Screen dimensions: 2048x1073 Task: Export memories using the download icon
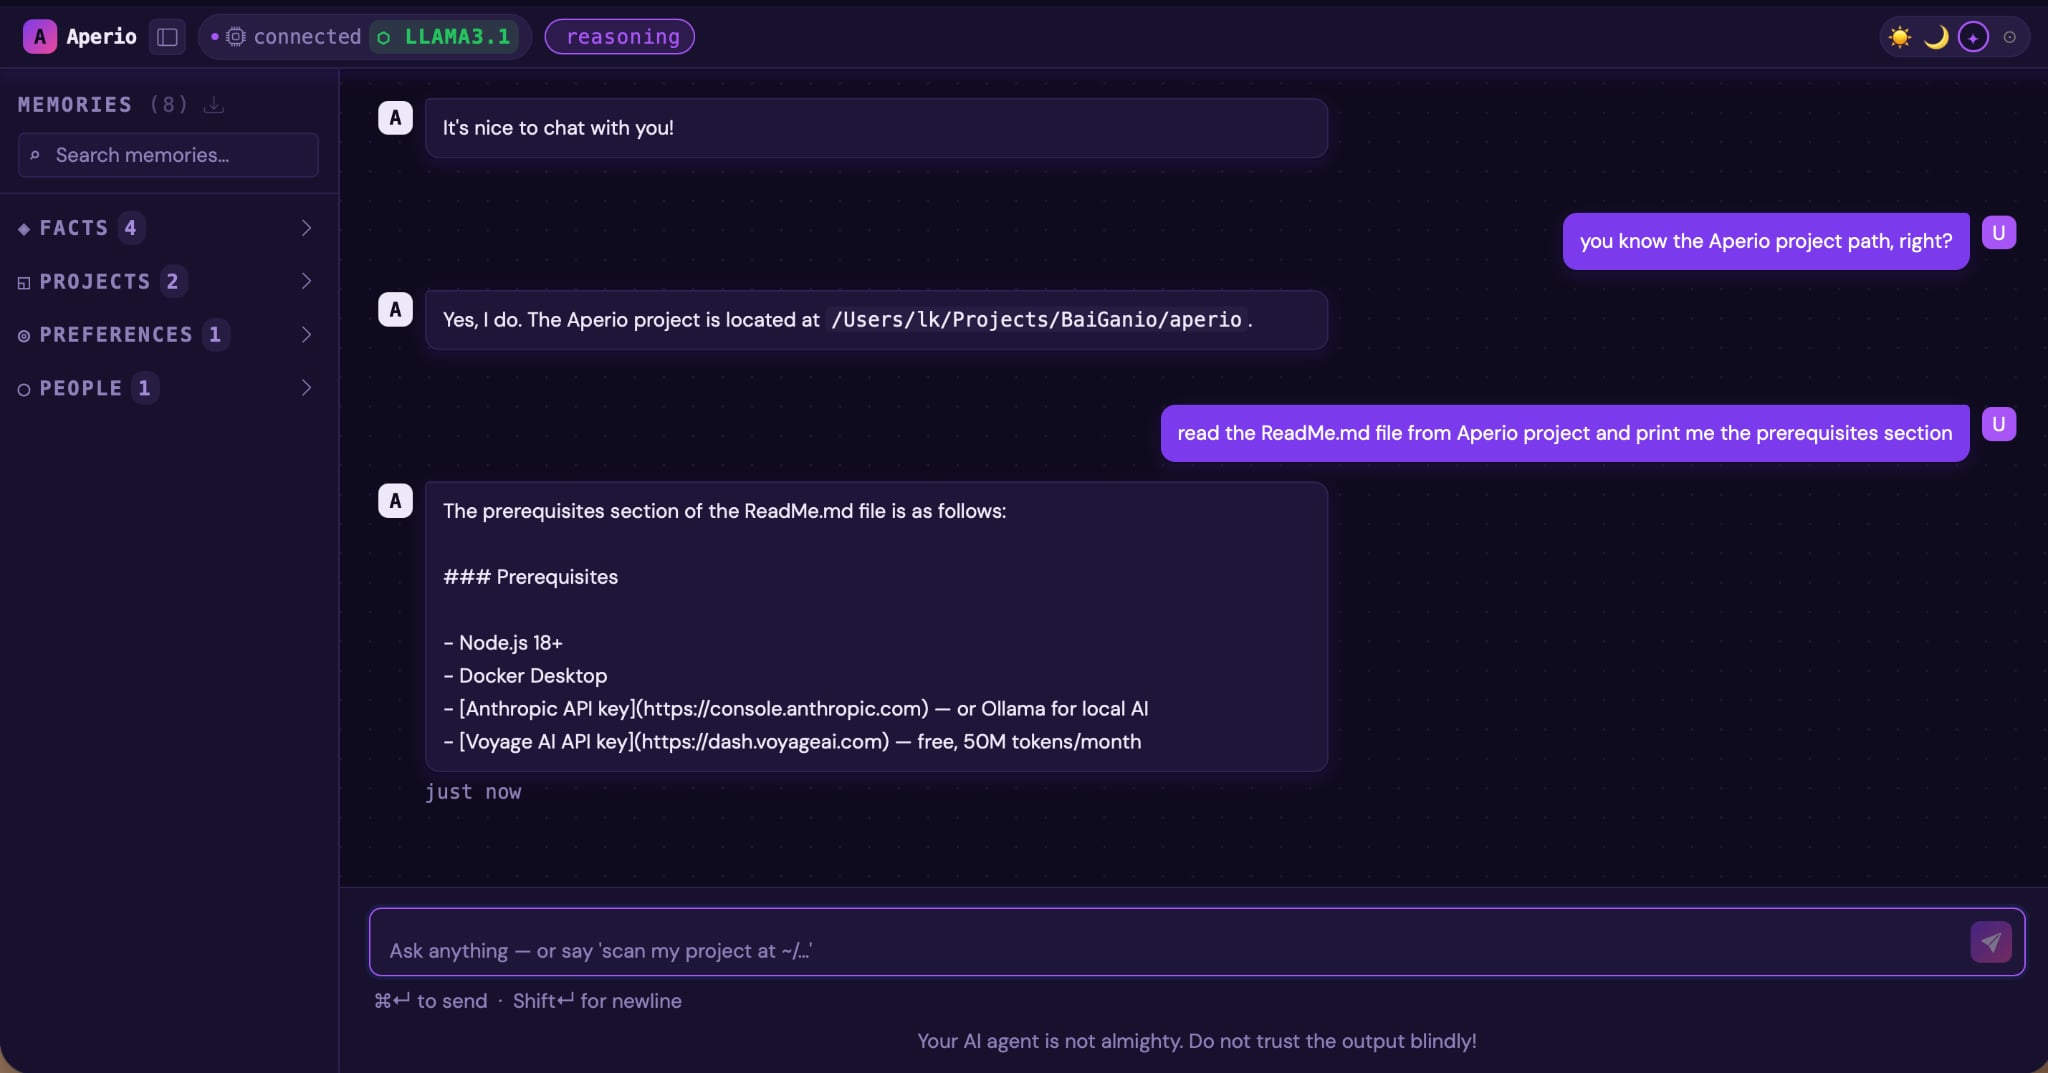pyautogui.click(x=213, y=104)
